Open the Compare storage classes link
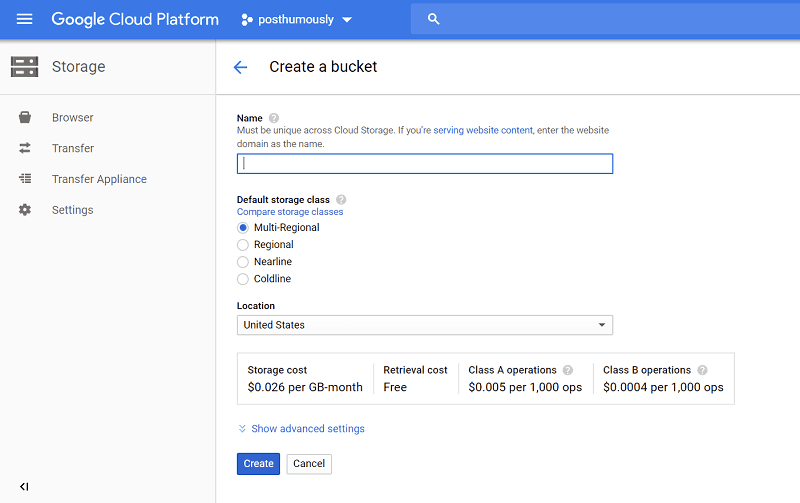Screen dimensions: 800x503 (290, 212)
